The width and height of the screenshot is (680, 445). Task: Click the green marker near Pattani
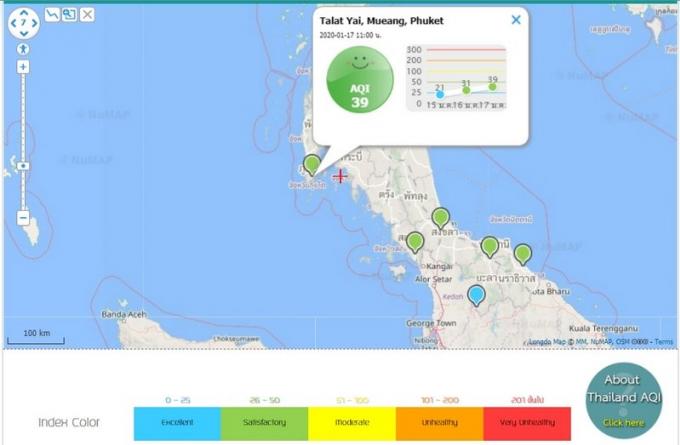click(490, 247)
